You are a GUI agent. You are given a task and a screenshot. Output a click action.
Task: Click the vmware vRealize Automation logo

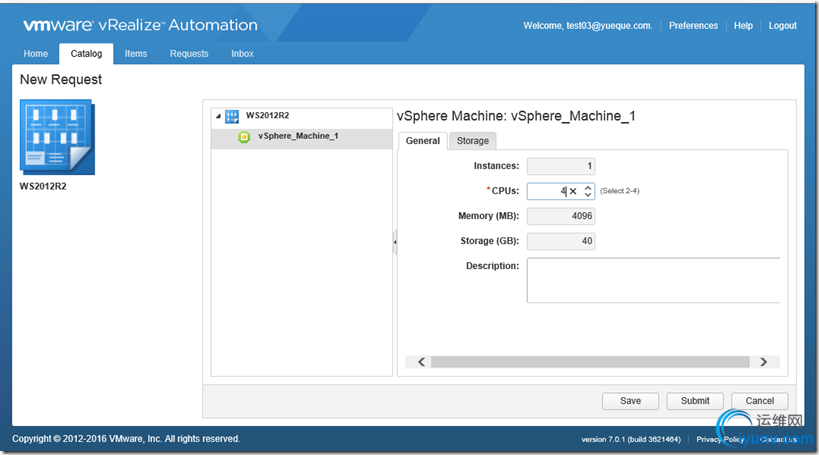[x=141, y=25]
